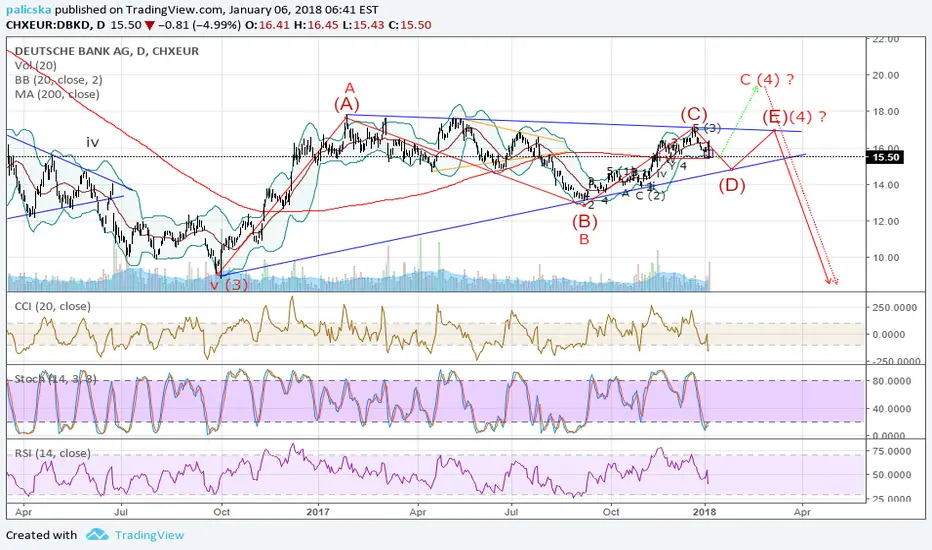Click the 2018 time axis label

click(705, 511)
